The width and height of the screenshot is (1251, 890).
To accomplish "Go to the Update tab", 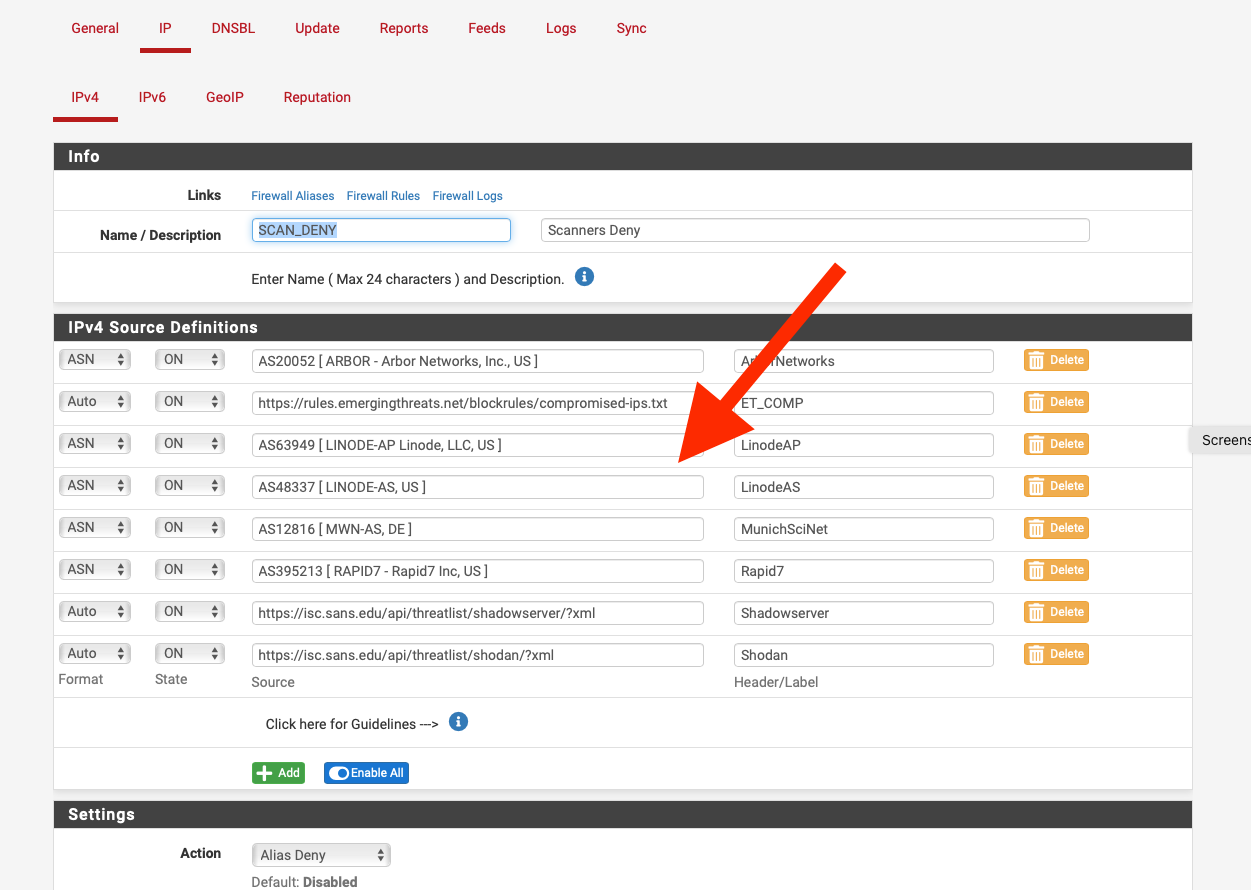I will coord(317,28).
